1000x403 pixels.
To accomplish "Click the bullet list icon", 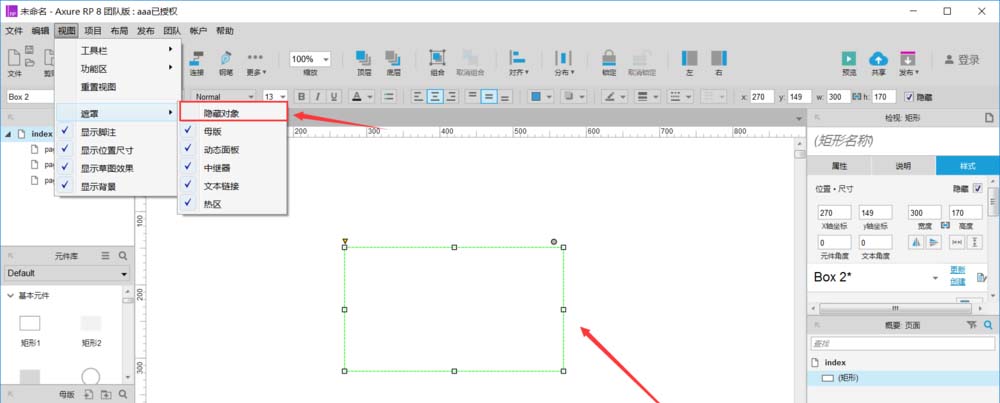I will pos(389,96).
